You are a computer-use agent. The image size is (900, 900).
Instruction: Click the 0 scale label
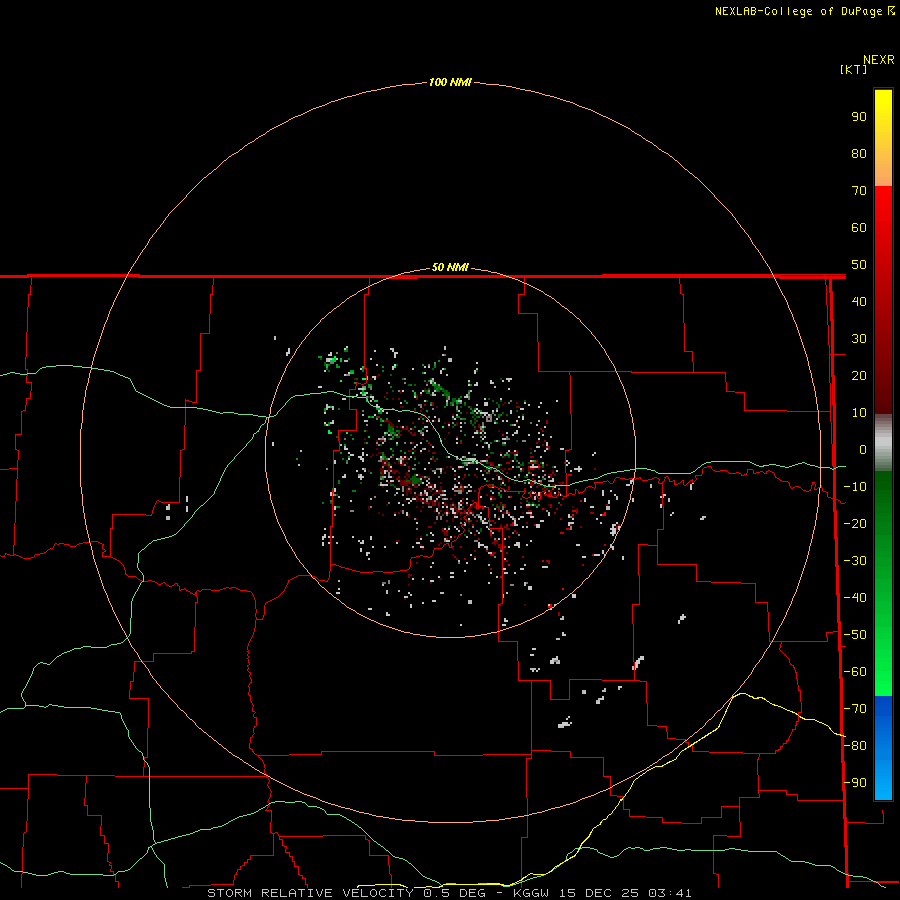[x=863, y=449]
